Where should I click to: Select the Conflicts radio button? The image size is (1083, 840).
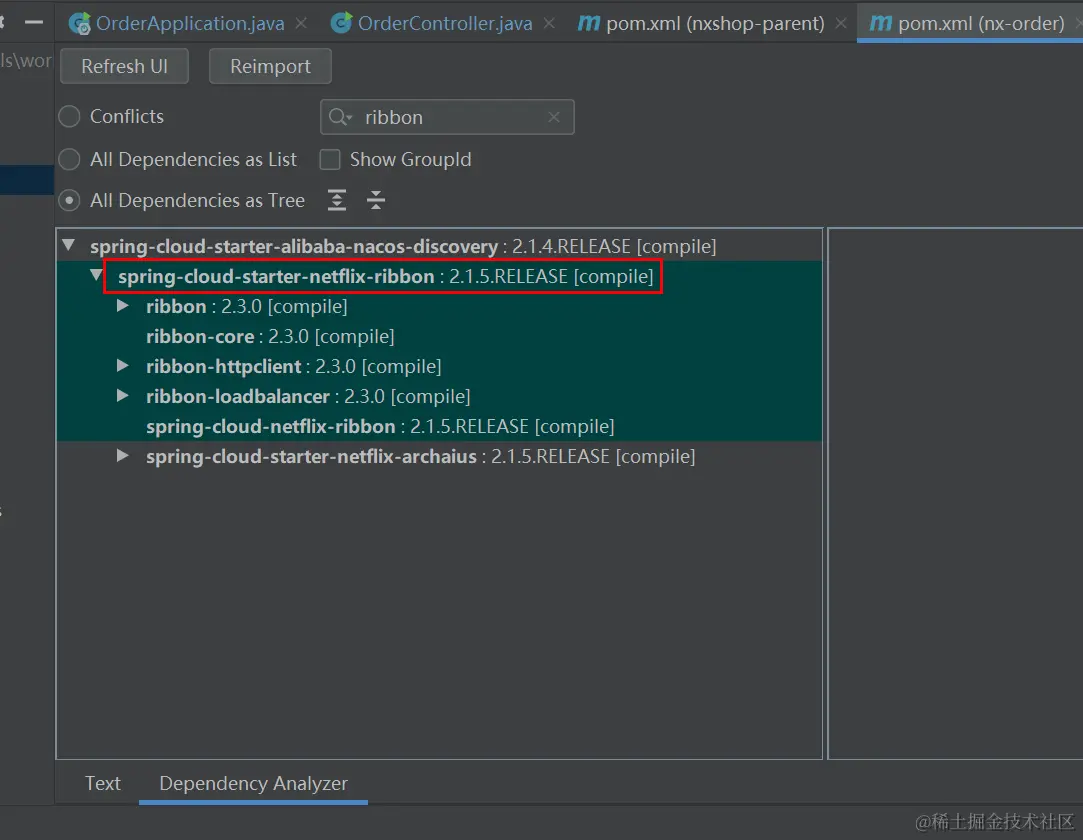pyautogui.click(x=69, y=116)
